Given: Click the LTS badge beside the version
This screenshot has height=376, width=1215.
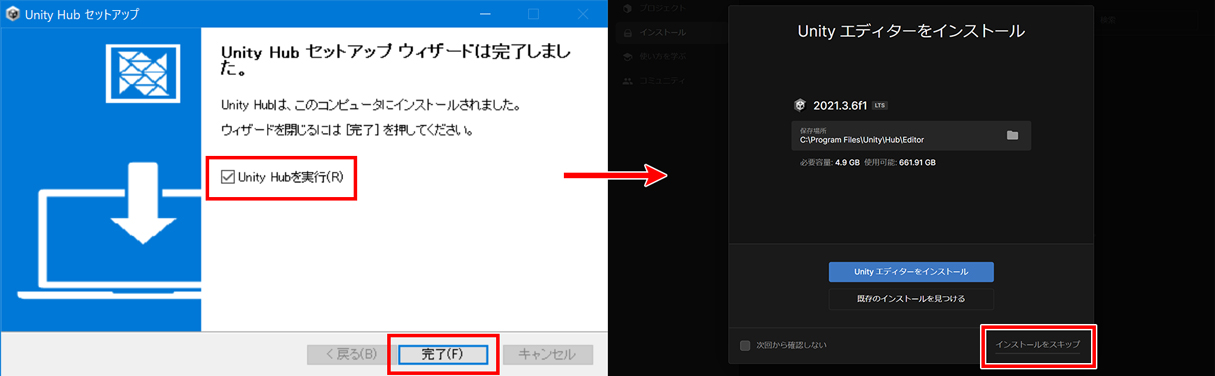Looking at the screenshot, I should click(x=879, y=104).
